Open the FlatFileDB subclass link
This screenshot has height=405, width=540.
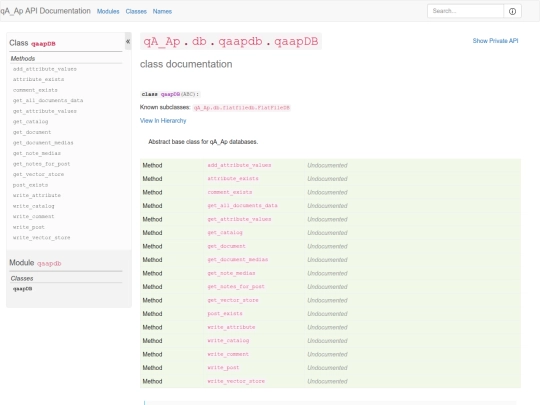tap(241, 107)
